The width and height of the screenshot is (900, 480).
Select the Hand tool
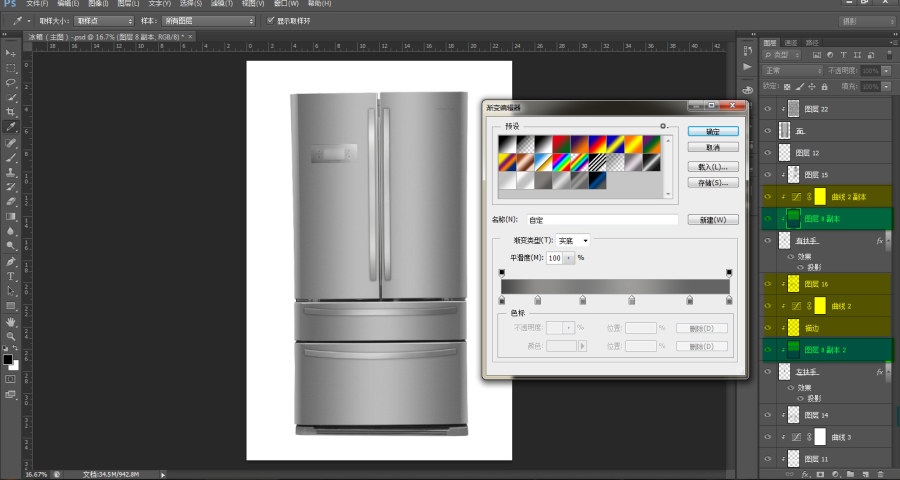[11, 322]
